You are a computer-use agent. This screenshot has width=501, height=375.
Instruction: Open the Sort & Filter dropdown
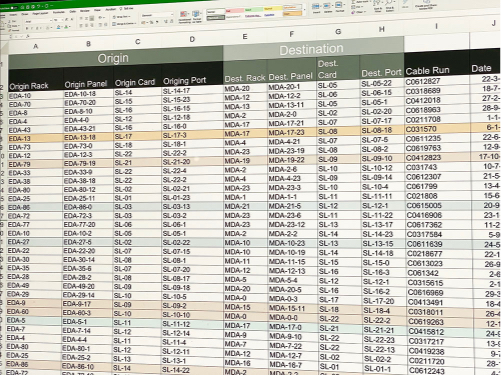[378, 6]
